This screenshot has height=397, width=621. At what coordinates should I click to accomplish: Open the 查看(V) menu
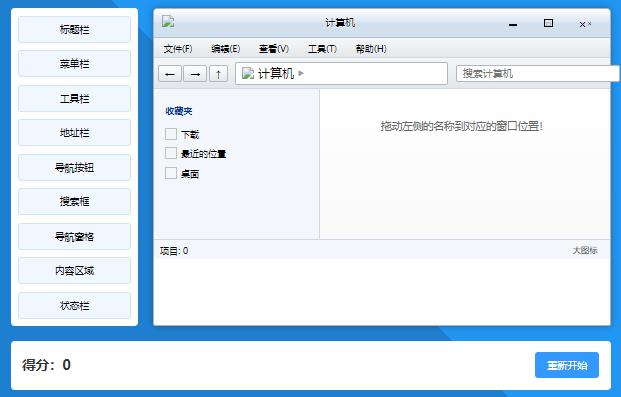pos(274,49)
